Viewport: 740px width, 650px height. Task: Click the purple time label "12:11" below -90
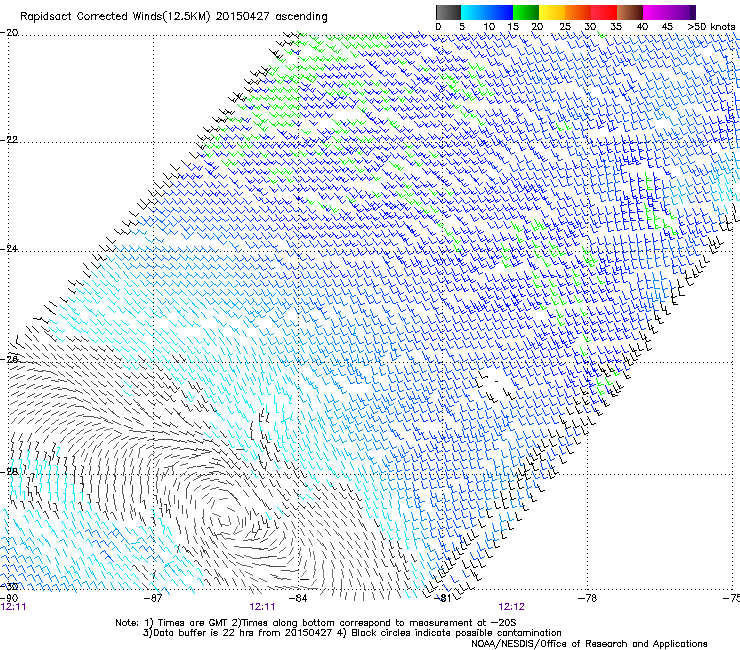[14, 607]
